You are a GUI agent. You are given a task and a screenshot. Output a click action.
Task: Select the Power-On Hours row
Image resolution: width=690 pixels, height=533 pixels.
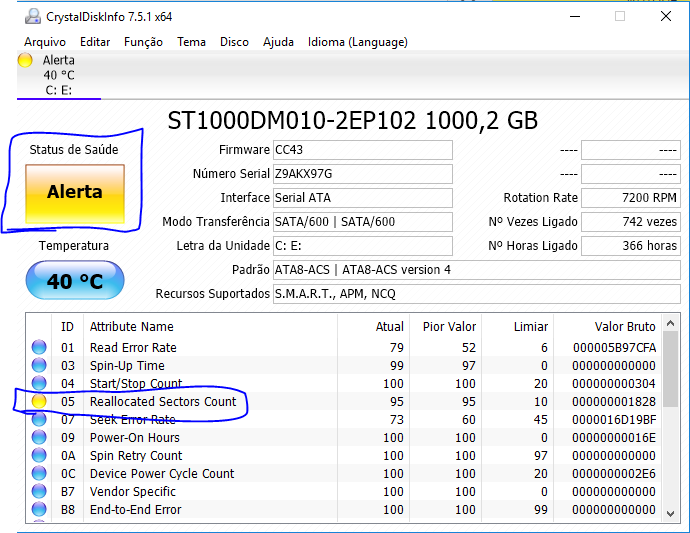[344, 438]
